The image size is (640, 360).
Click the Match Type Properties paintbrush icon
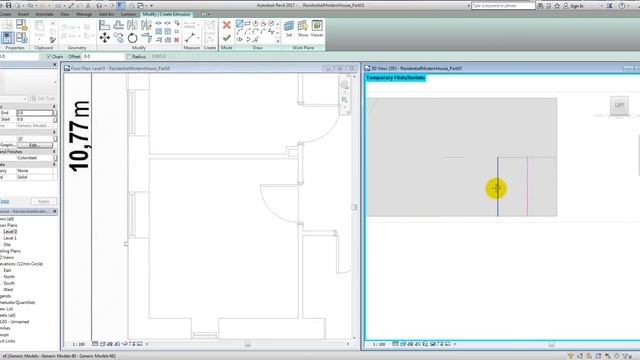[x=53, y=40]
